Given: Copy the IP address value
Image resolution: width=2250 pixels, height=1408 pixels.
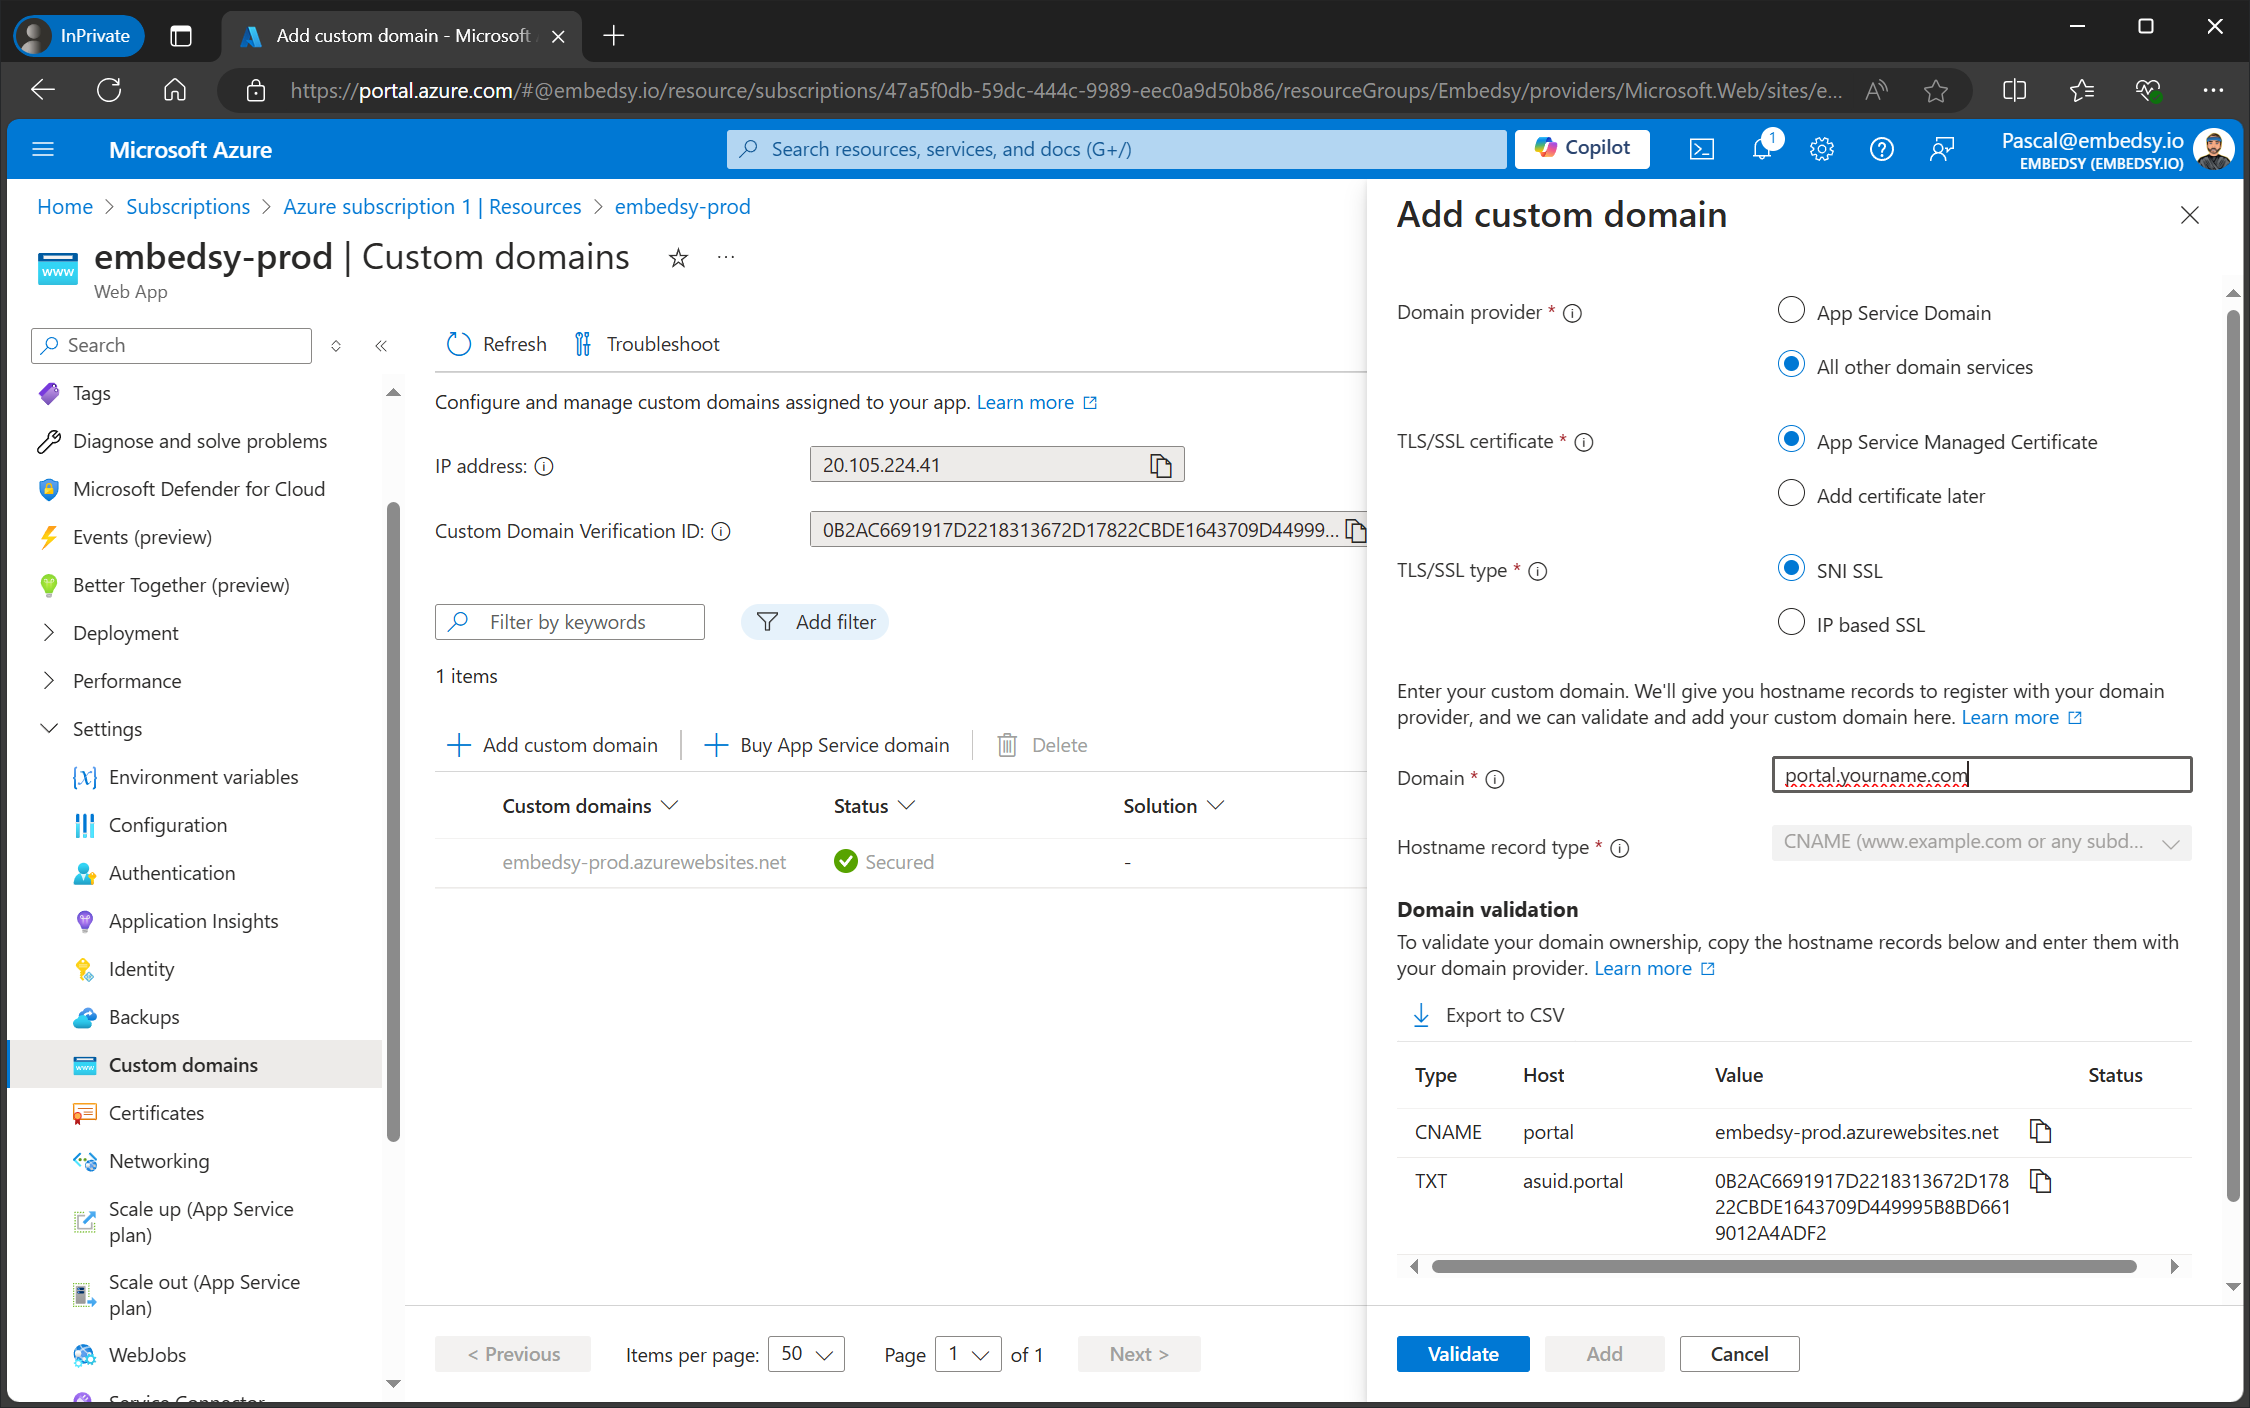Looking at the screenshot, I should [x=1160, y=464].
